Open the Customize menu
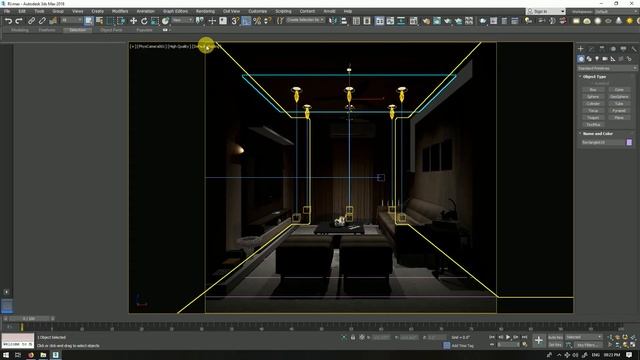The height and width of the screenshot is (360, 640). point(258,11)
